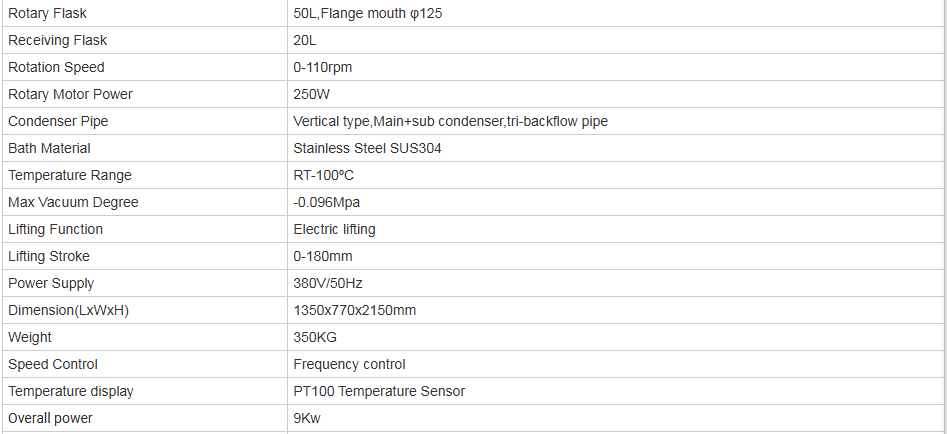Click the -0.096Mpa vacuum degree value
Viewport: 947px width, 434px height.
[326, 202]
